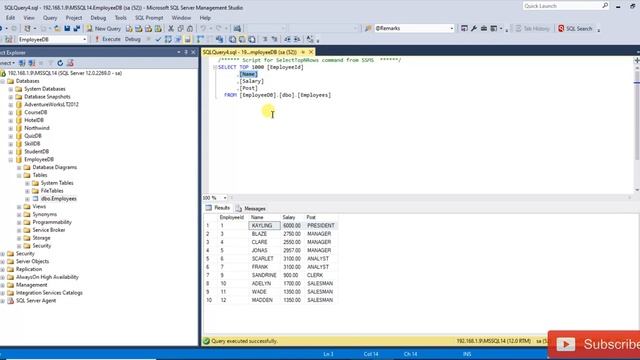Select the Integration Services Catalogs node
The height and width of the screenshot is (360, 640).
click(49, 293)
